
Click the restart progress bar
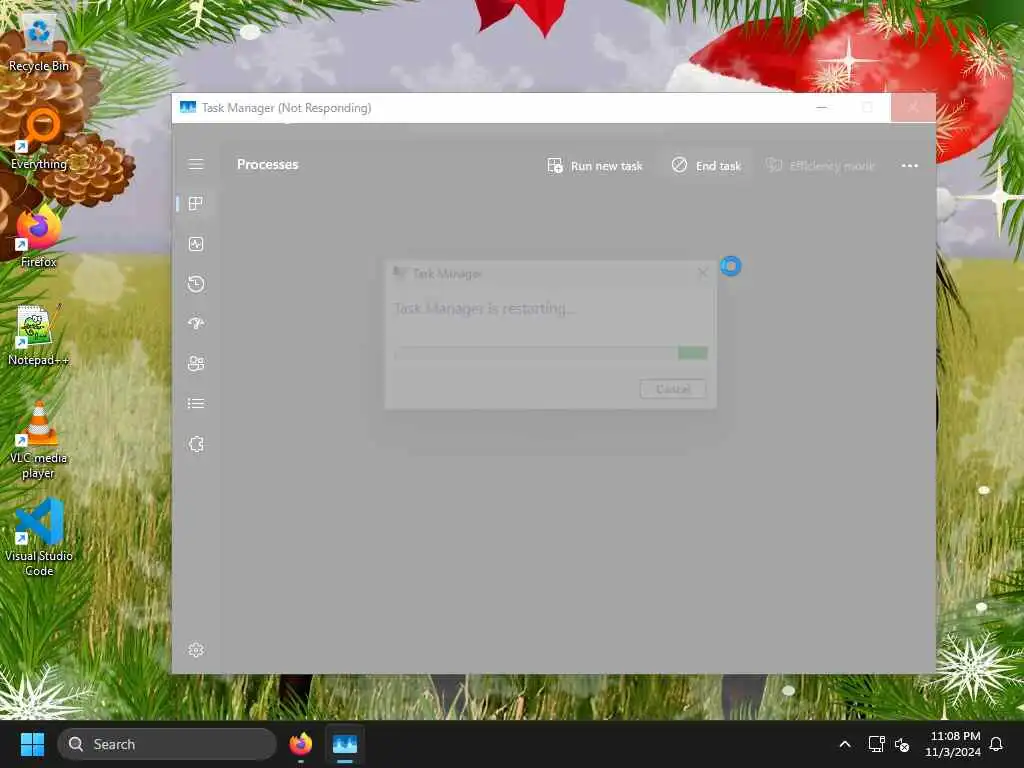pyautogui.click(x=551, y=353)
